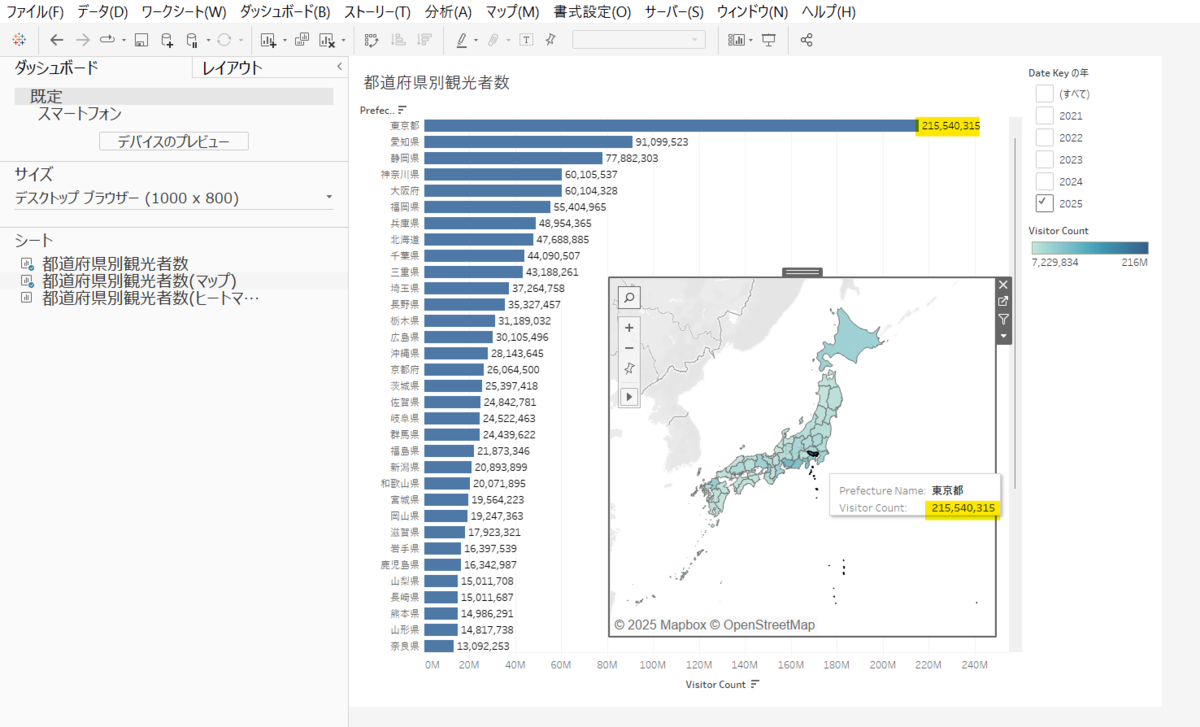Click the add new data source icon
This screenshot has width=1200, height=727.
(x=167, y=40)
